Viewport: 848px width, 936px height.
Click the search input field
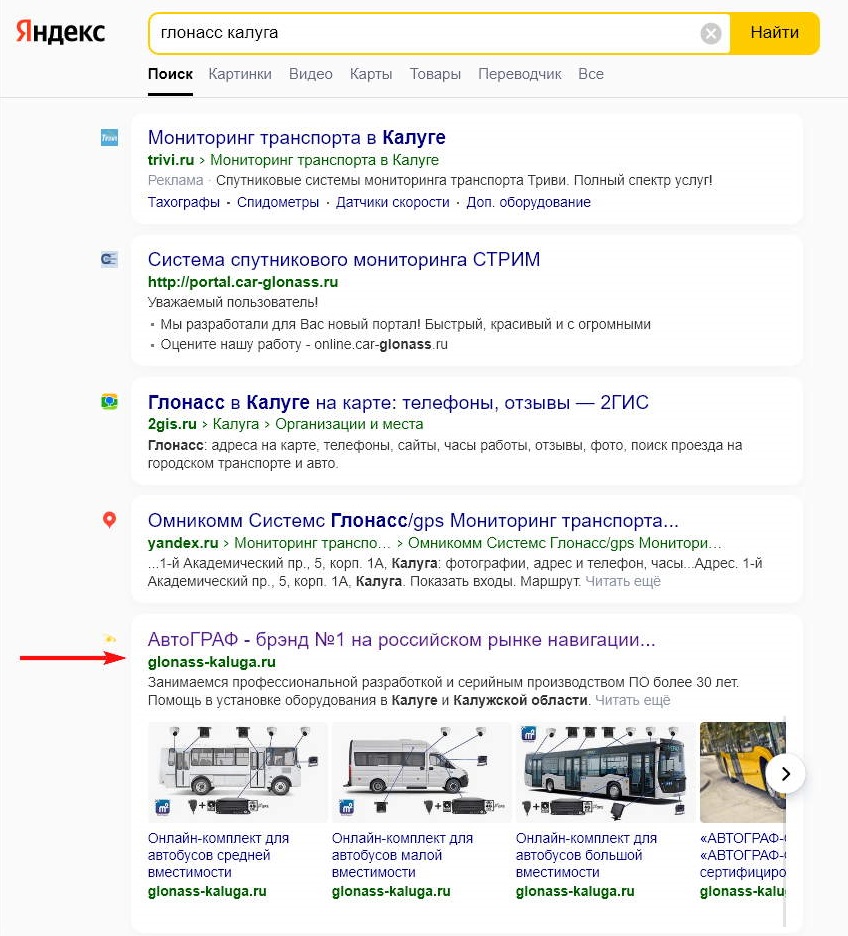(x=420, y=33)
